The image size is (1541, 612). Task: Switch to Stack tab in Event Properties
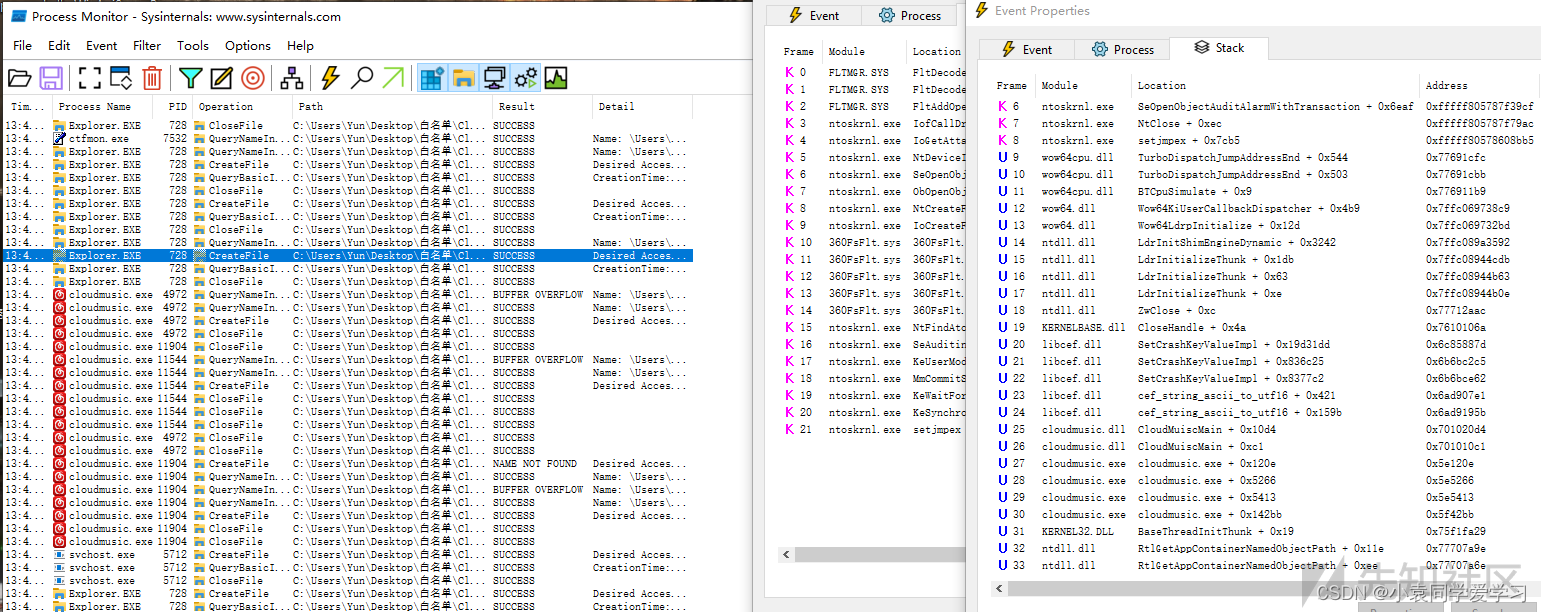pos(1220,48)
